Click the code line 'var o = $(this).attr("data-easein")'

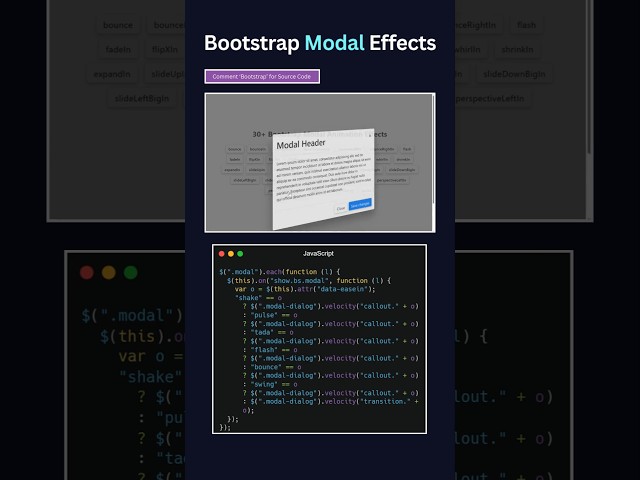click(304, 289)
